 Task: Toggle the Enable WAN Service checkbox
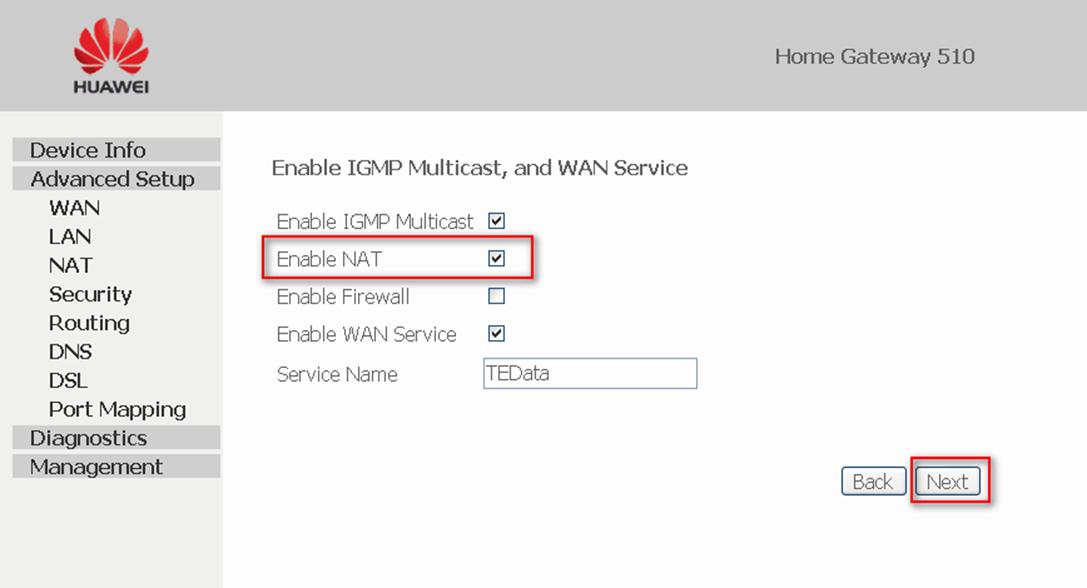click(x=496, y=334)
